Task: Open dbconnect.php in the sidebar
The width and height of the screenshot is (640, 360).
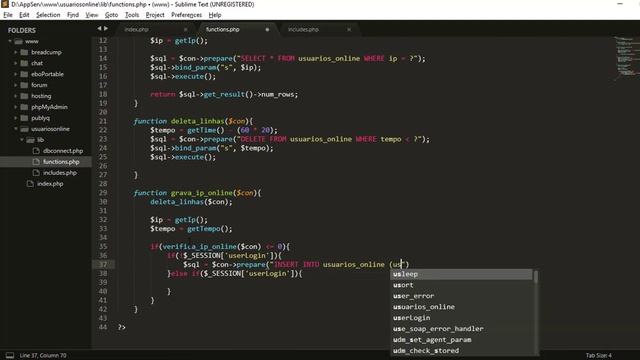Action: click(x=63, y=151)
